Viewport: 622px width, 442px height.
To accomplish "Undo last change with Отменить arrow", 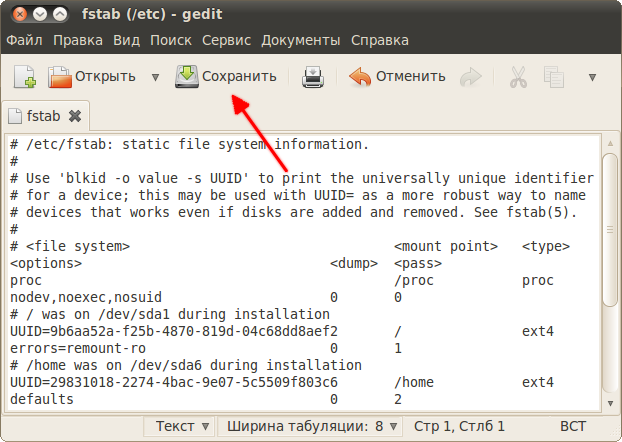I will pos(360,77).
